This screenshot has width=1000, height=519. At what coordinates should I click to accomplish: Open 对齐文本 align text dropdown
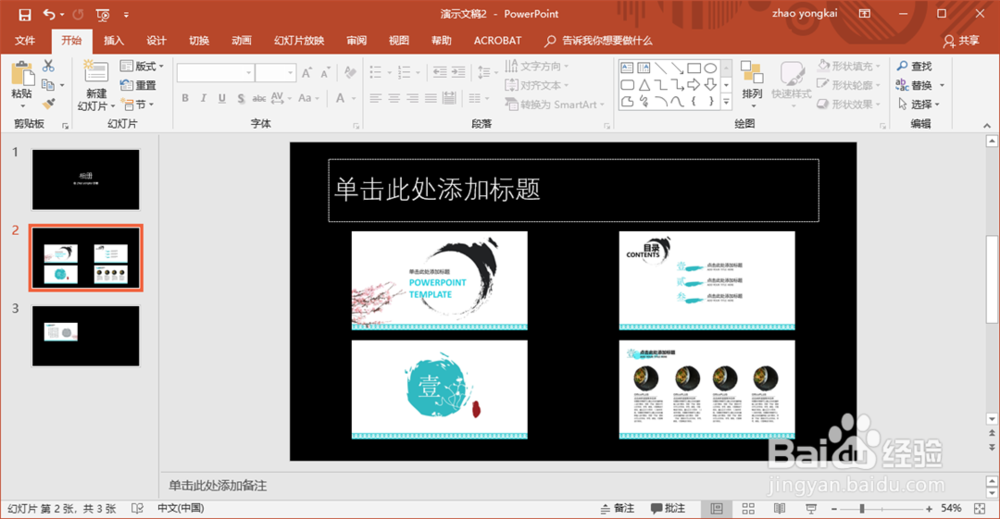[536, 85]
